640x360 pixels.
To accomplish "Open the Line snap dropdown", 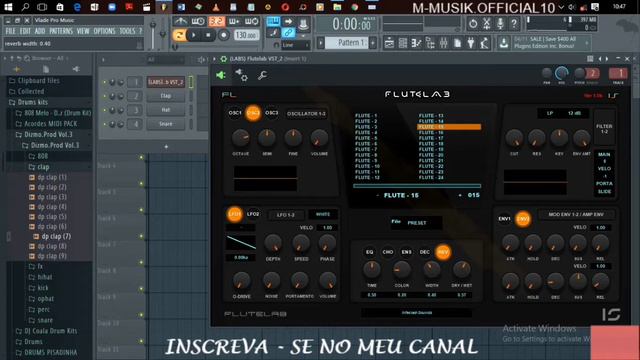I will click(x=296, y=45).
